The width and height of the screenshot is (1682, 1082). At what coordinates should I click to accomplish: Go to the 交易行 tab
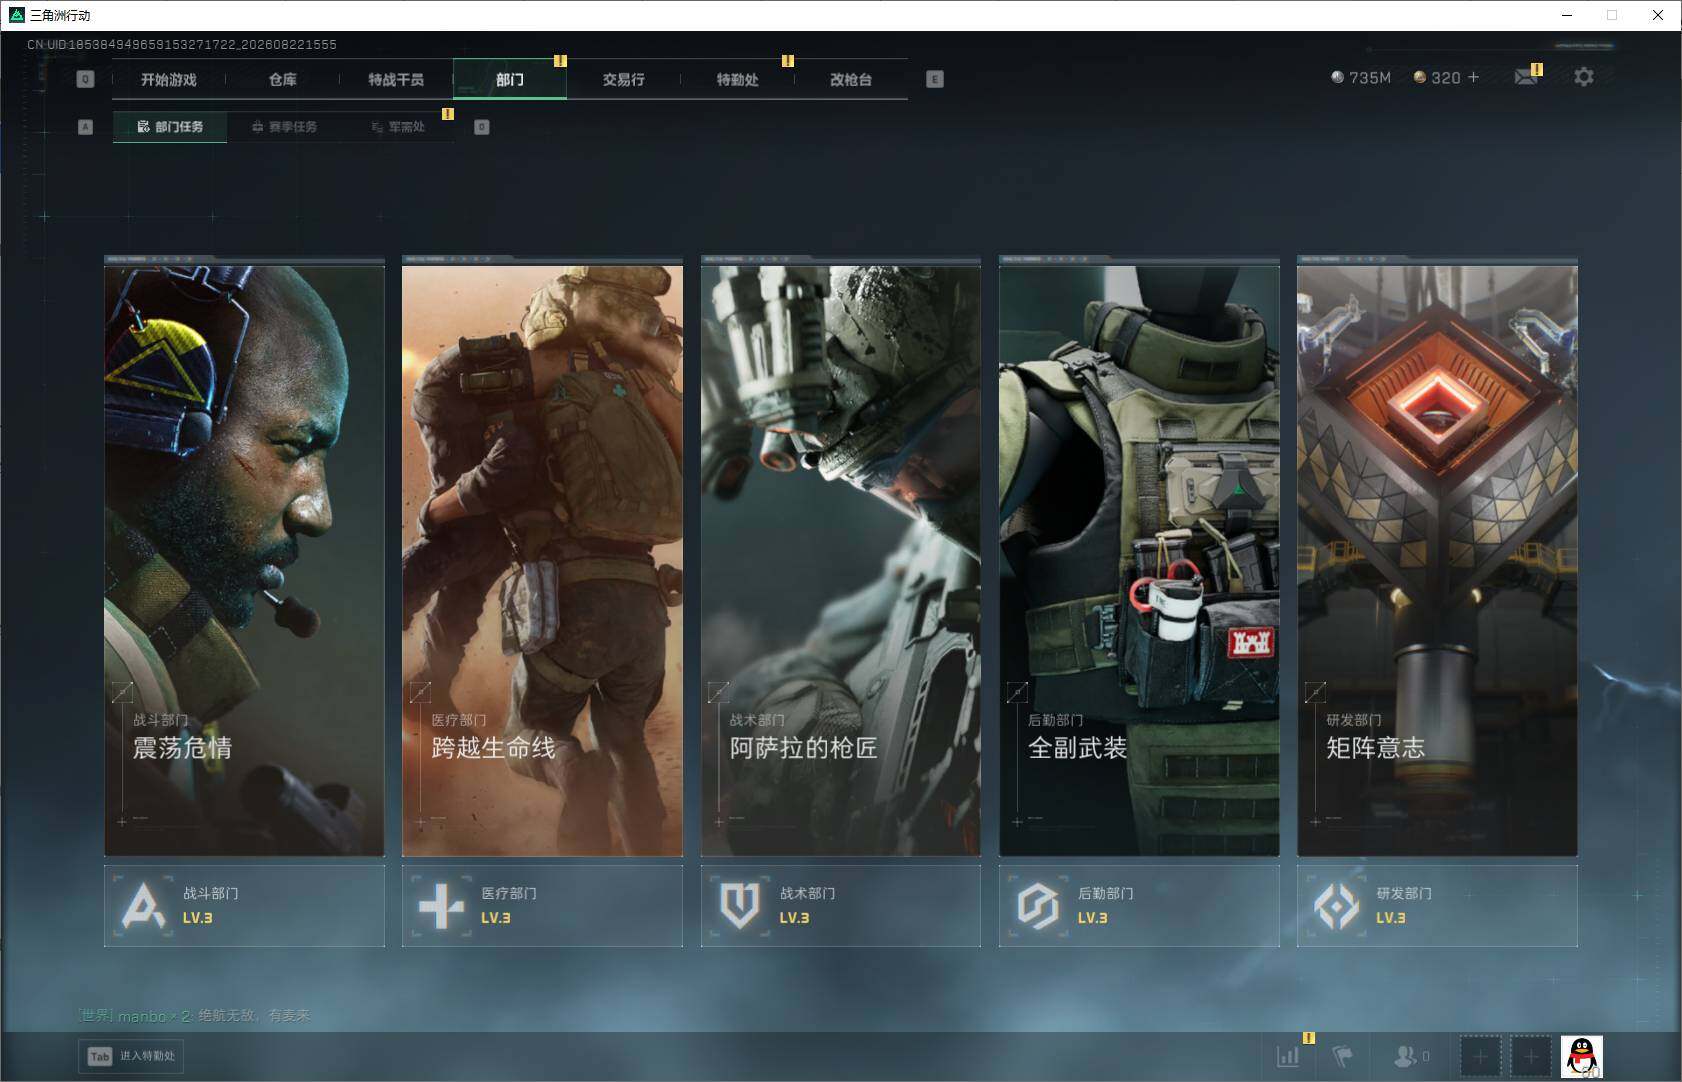pyautogui.click(x=623, y=79)
